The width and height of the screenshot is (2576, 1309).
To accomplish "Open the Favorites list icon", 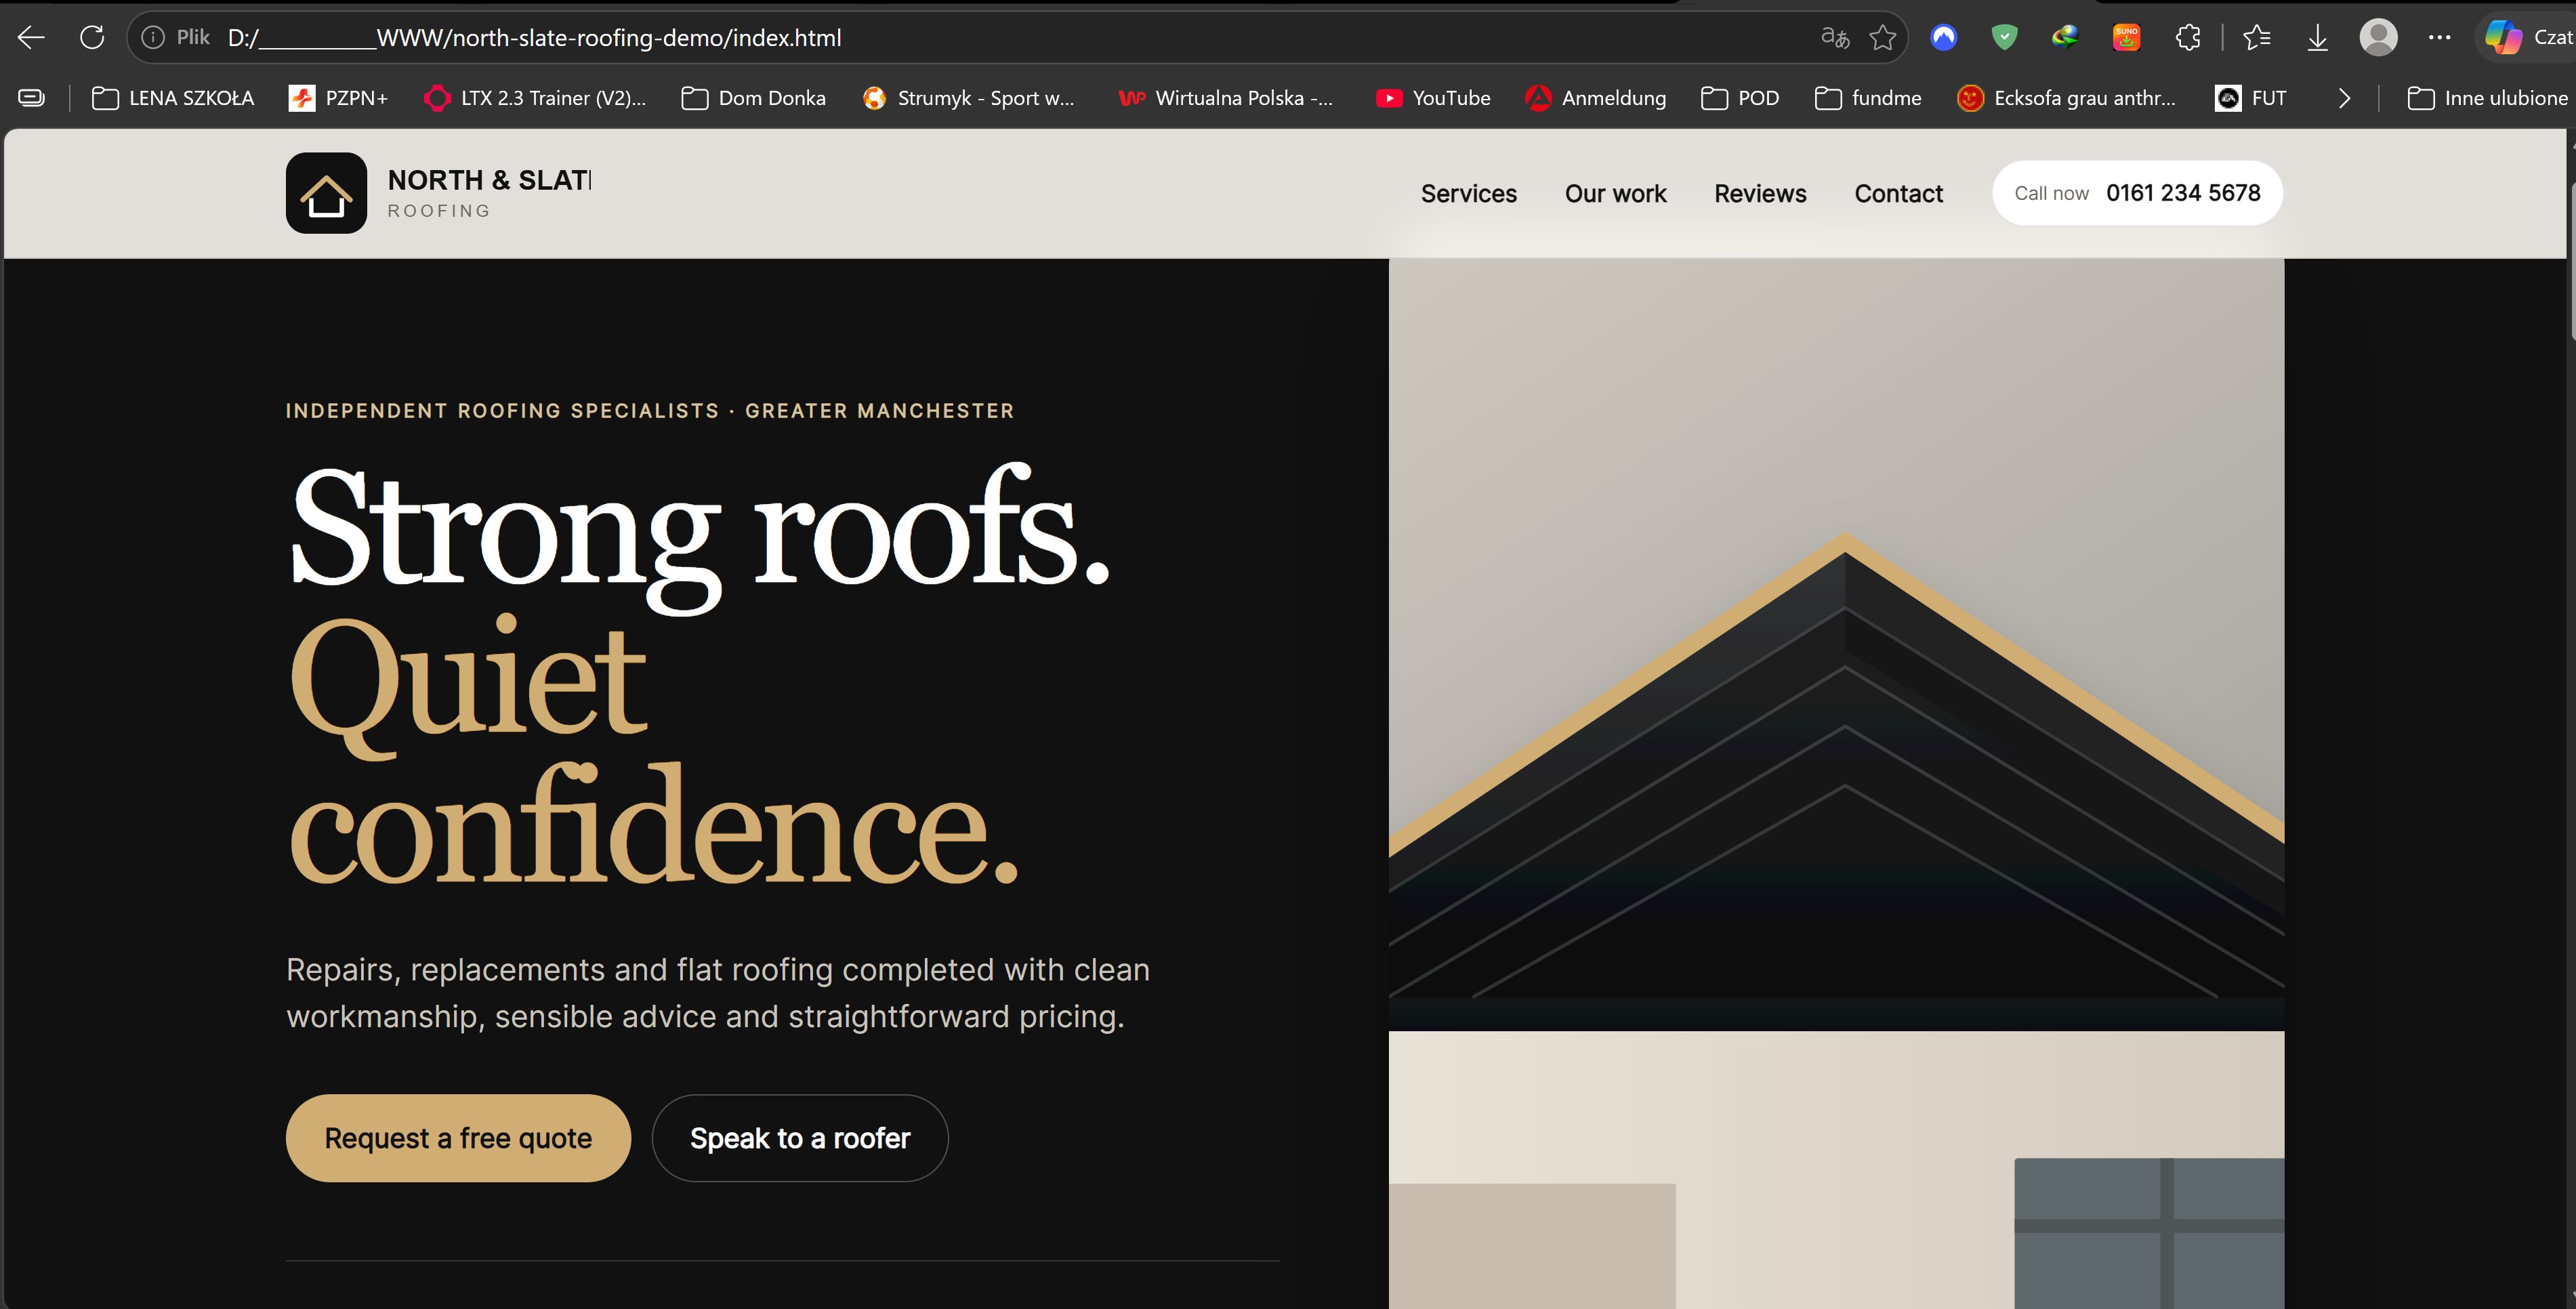I will click(x=2257, y=38).
